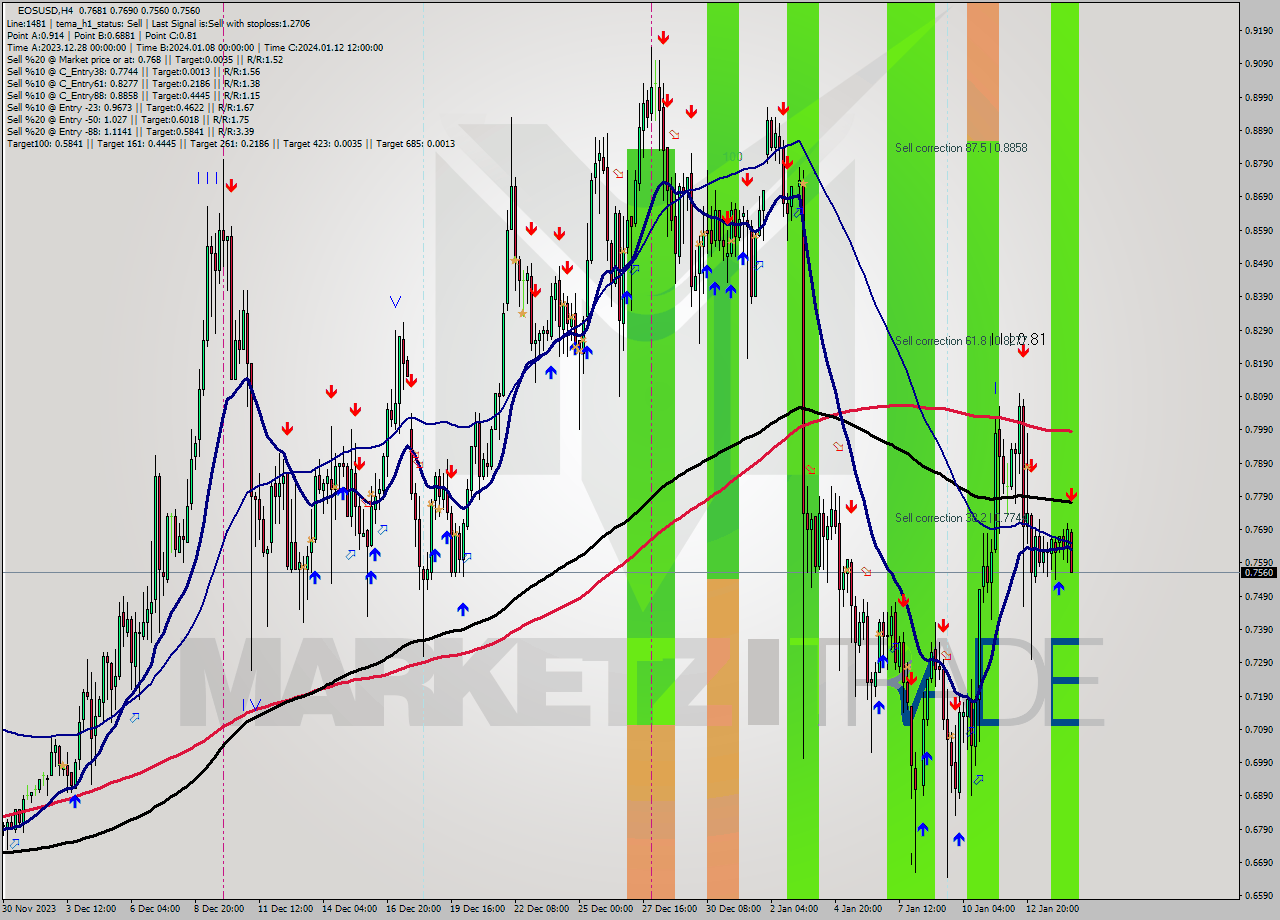
Task: Click the '2 Jan 04:00' time axis label
Action: [x=796, y=909]
